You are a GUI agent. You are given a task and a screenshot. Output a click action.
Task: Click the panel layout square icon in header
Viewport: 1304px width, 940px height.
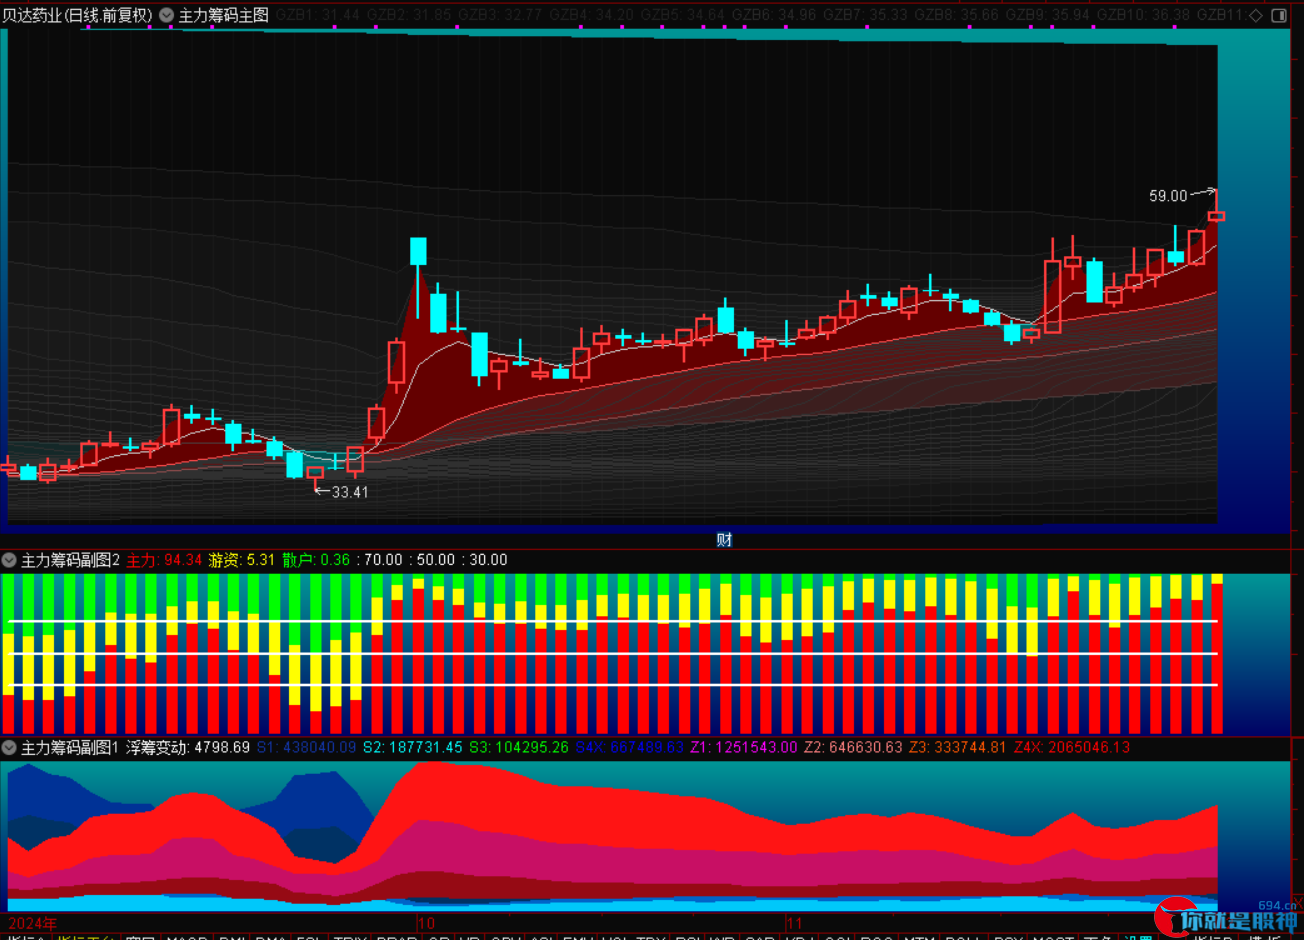coord(1279,15)
